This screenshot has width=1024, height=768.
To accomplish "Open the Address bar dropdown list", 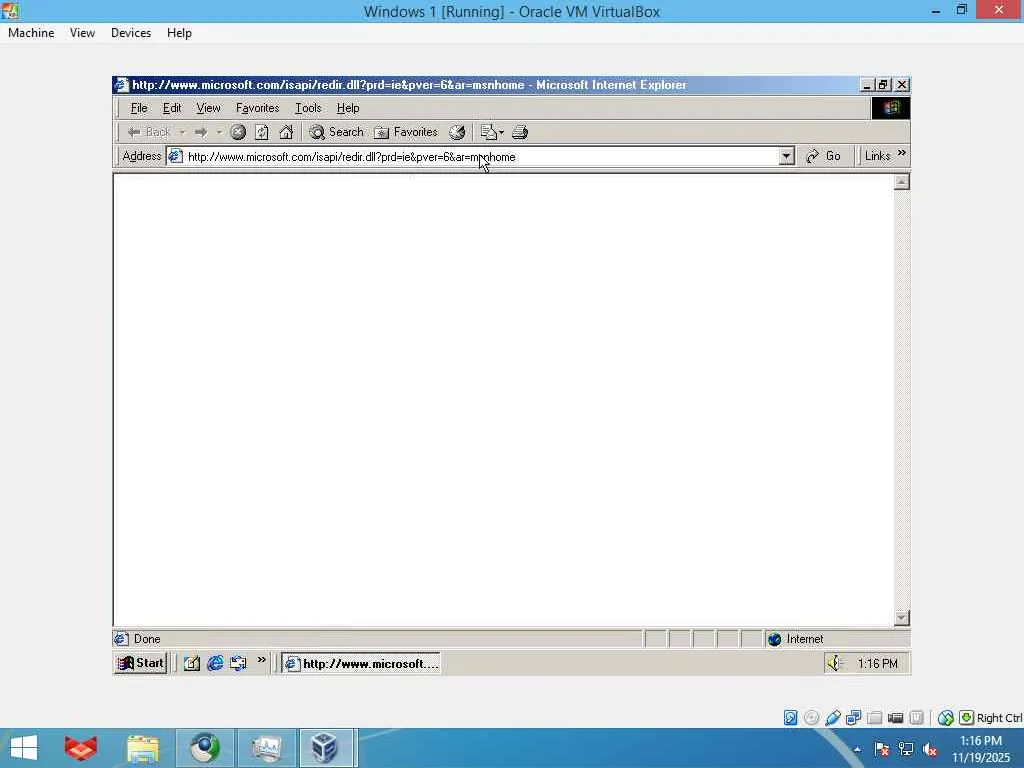I will coord(786,156).
